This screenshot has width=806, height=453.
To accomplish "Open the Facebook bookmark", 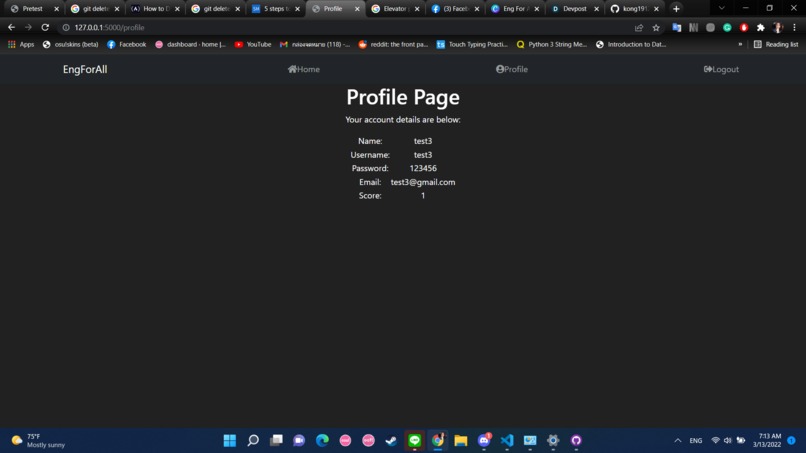I will coord(126,45).
